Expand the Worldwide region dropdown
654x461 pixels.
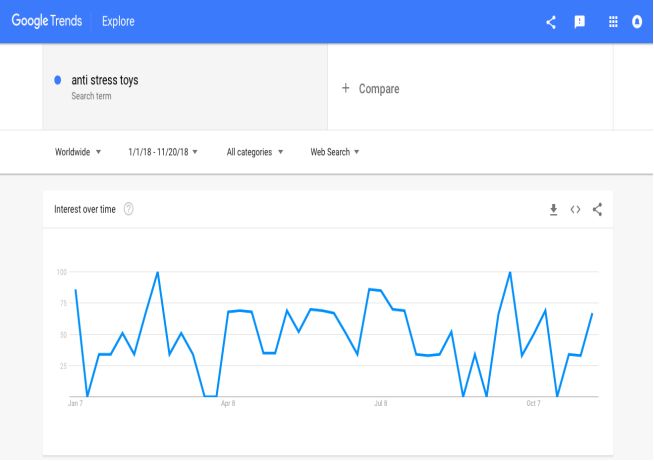(x=78, y=152)
